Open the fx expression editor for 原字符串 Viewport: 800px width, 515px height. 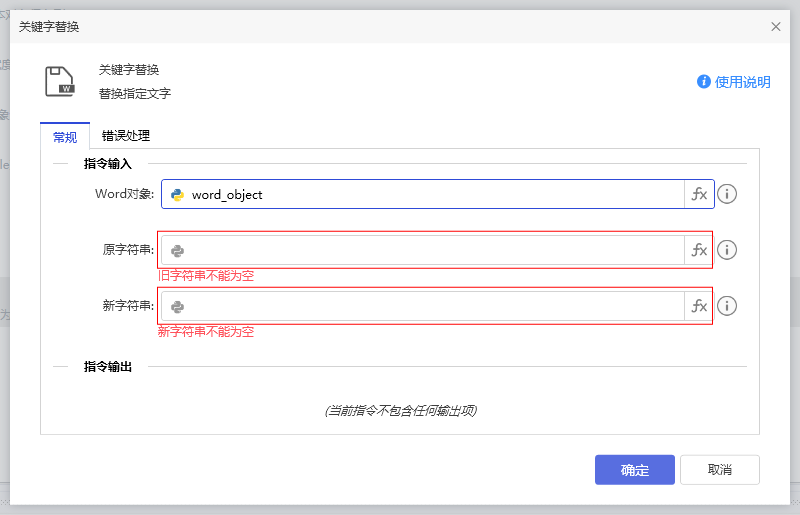click(x=699, y=250)
